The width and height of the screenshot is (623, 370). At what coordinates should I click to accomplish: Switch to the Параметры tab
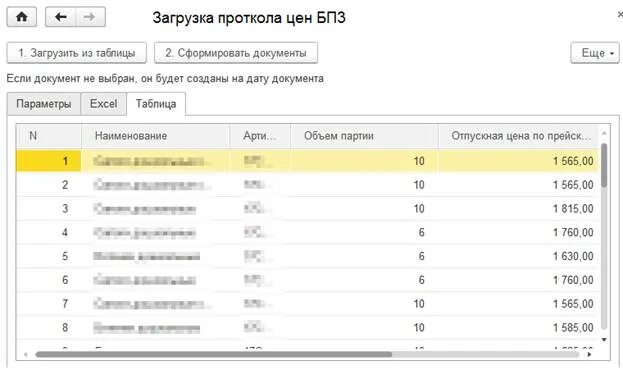pyautogui.click(x=44, y=104)
